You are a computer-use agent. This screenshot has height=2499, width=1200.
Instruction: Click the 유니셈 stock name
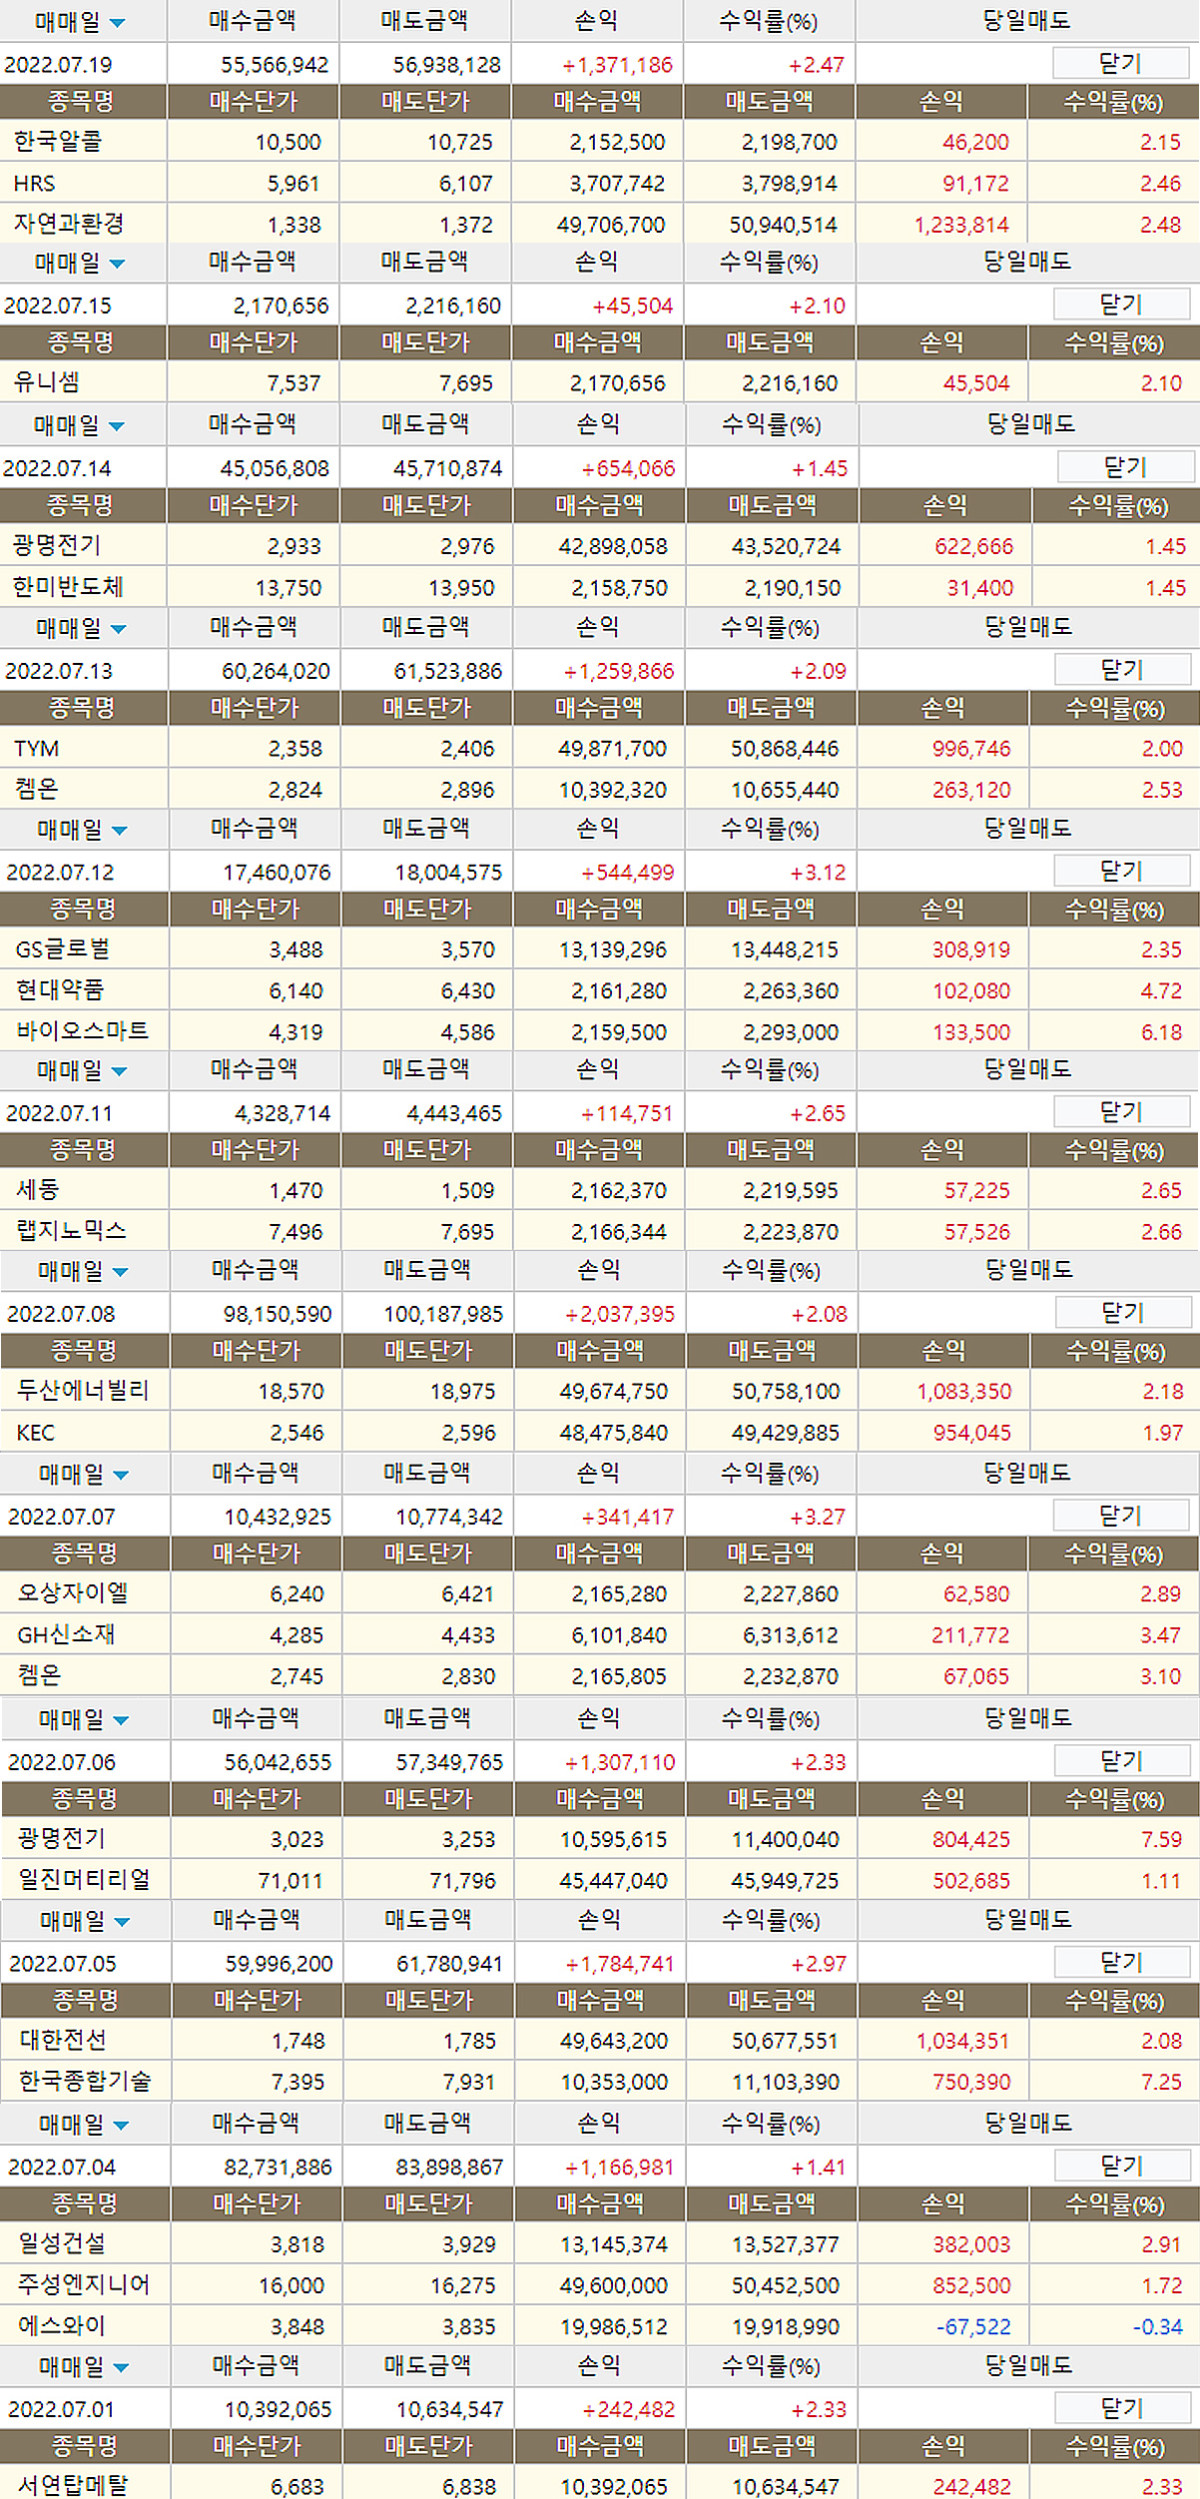coord(47,382)
